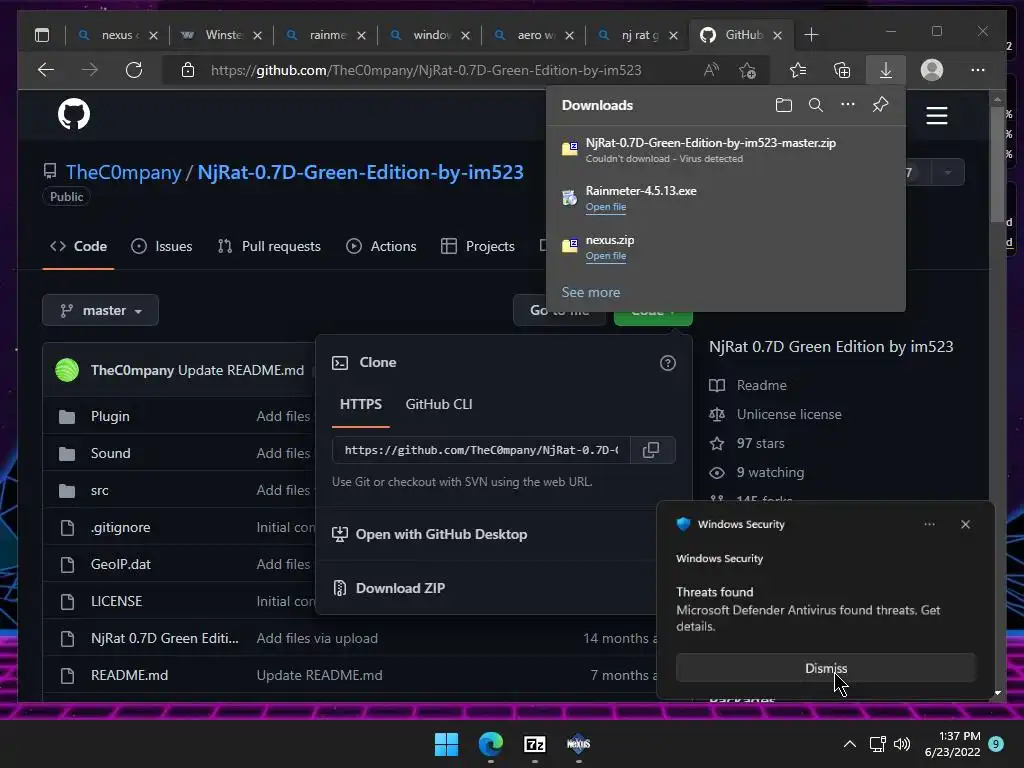Open downloads folder icon in Downloads panel
1024x768 pixels.
784,104
